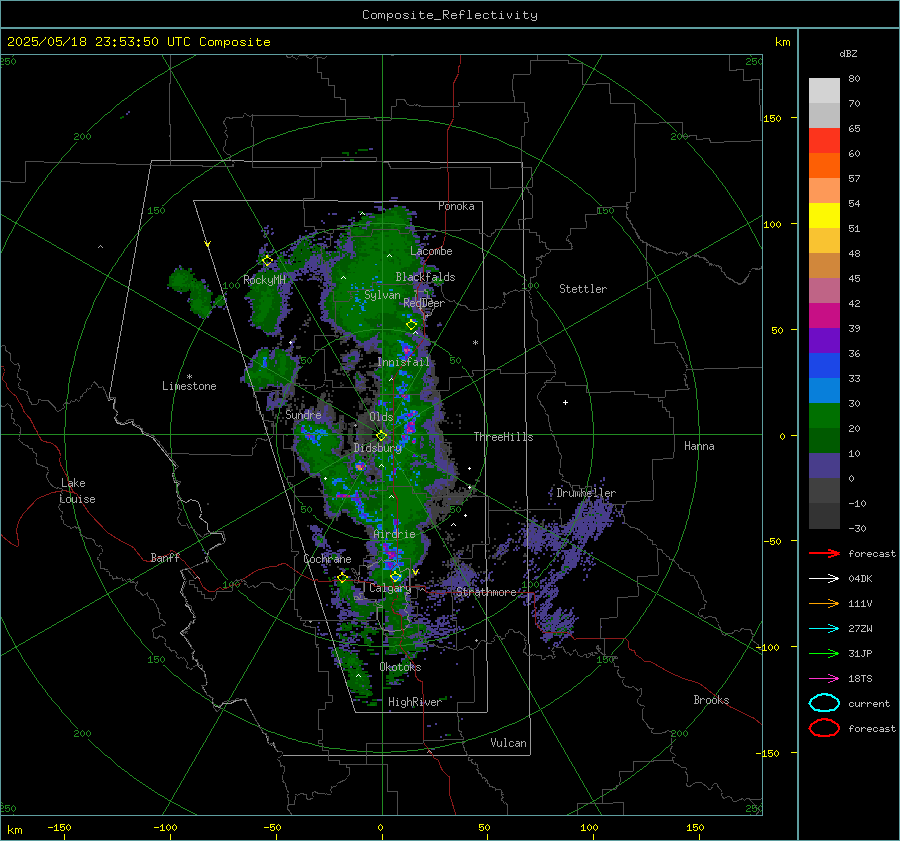Select the Ponoka label
Image resolution: width=900 pixels, height=841 pixels.
pos(456,206)
